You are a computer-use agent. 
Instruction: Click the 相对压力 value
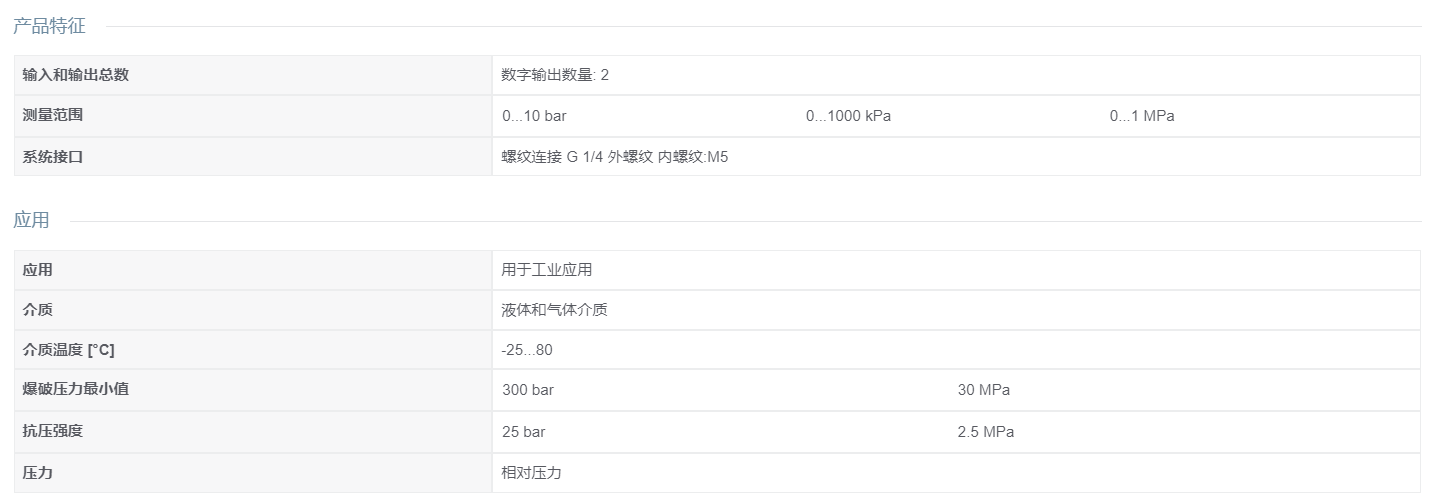click(531, 473)
